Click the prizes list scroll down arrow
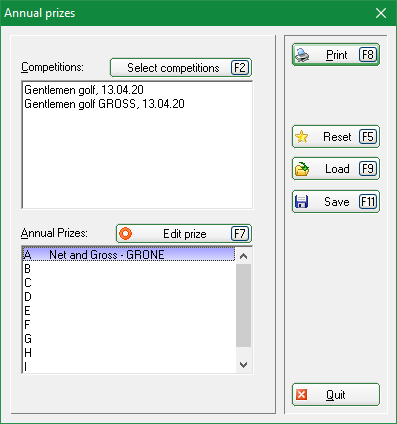Viewport: 397px width, 424px height. point(244,365)
